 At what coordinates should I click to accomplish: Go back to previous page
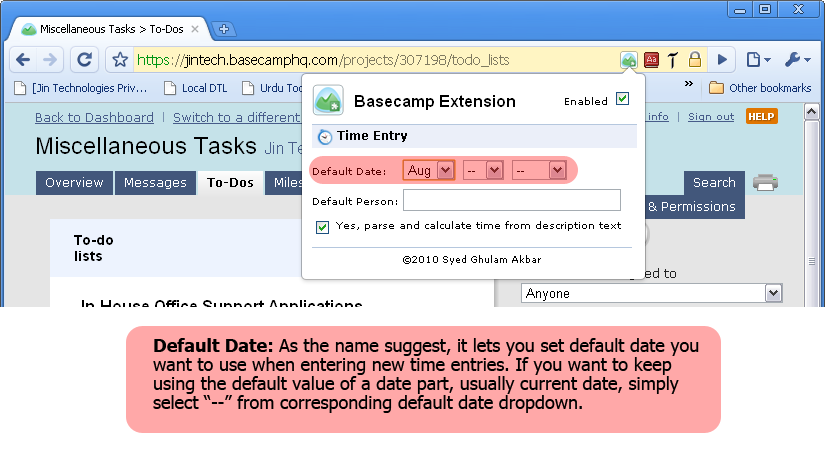click(23, 59)
